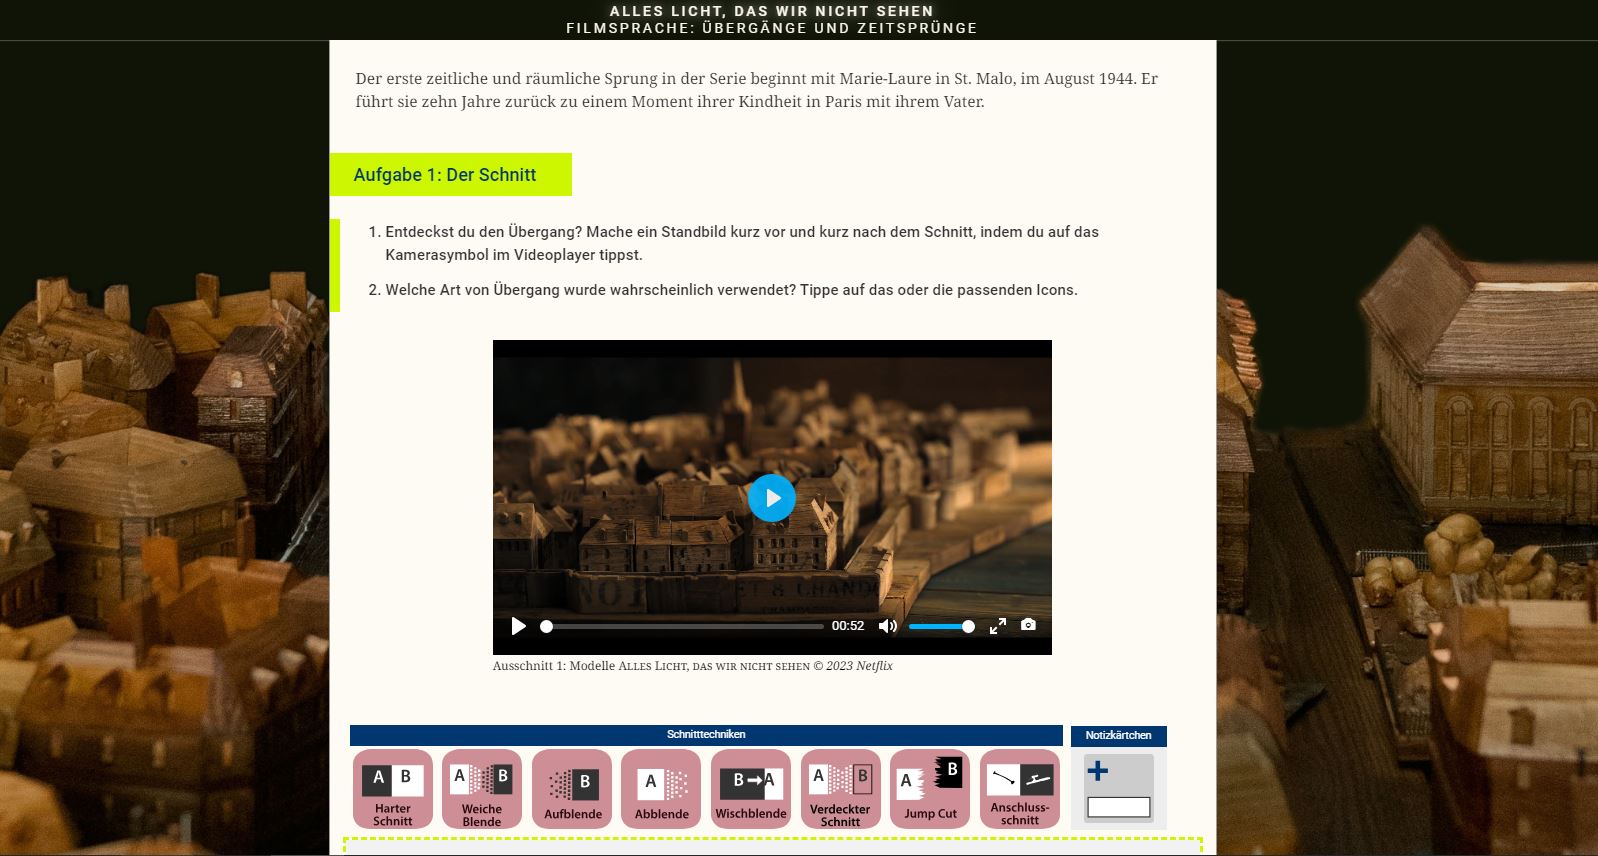Select the Jump Cut icon
Viewport: 1598px width, 856px height.
tap(930, 789)
